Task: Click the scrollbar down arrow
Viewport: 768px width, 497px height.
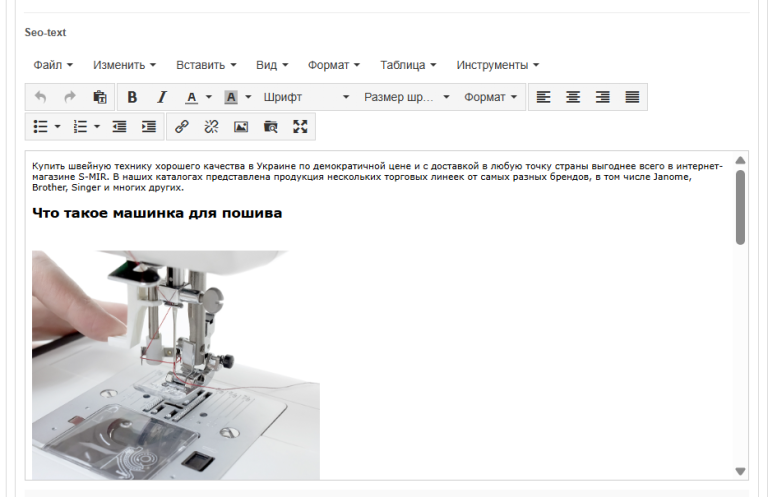Action: pos(741,471)
